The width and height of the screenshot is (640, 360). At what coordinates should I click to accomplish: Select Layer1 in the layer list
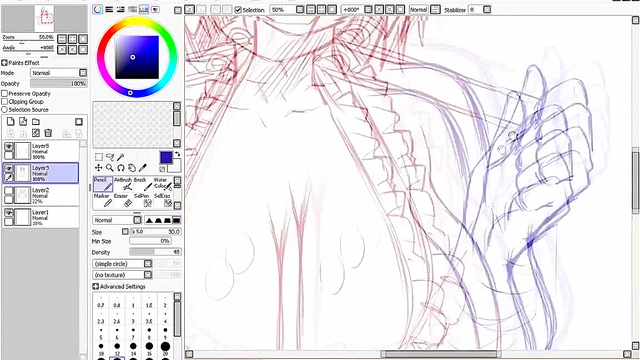pos(41,217)
